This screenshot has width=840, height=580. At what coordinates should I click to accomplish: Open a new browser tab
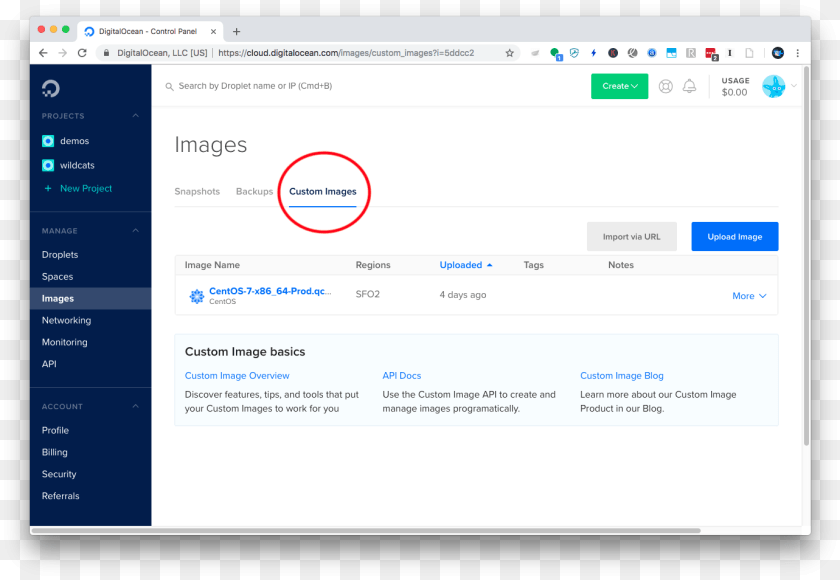click(236, 32)
